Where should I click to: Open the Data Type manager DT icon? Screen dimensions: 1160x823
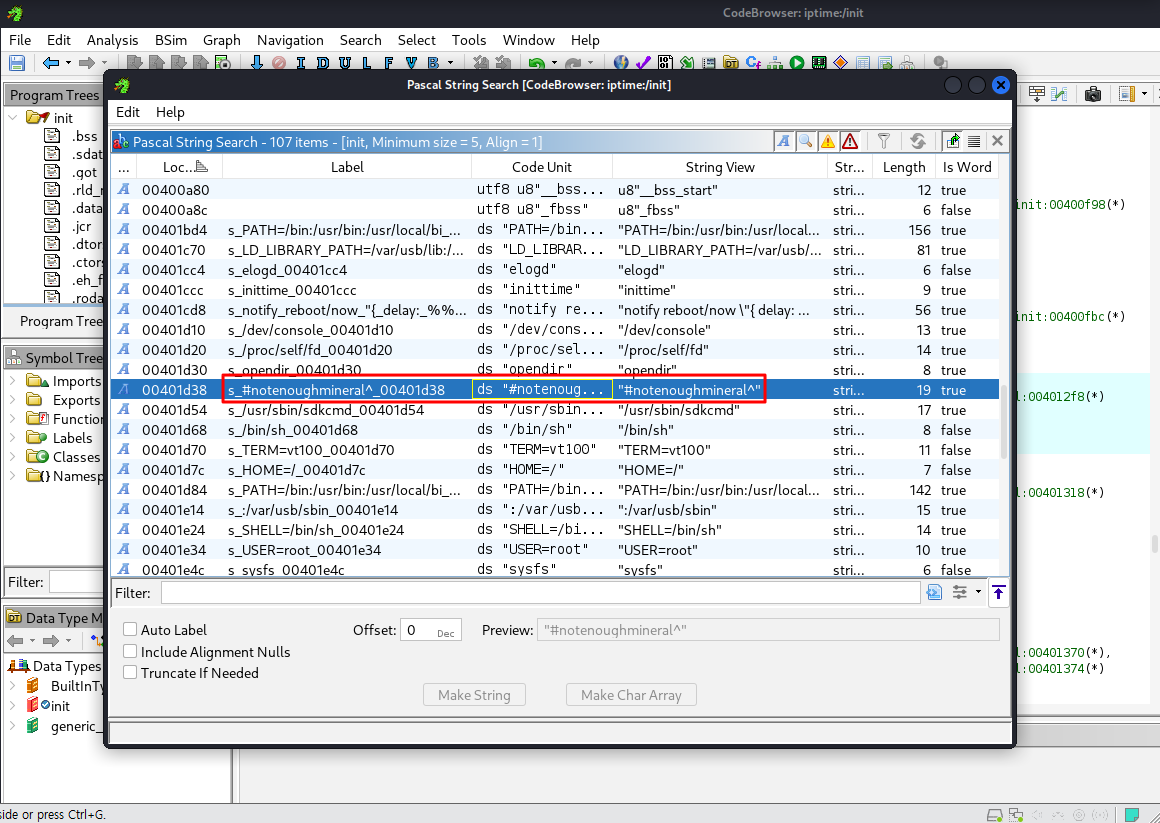pos(731,63)
